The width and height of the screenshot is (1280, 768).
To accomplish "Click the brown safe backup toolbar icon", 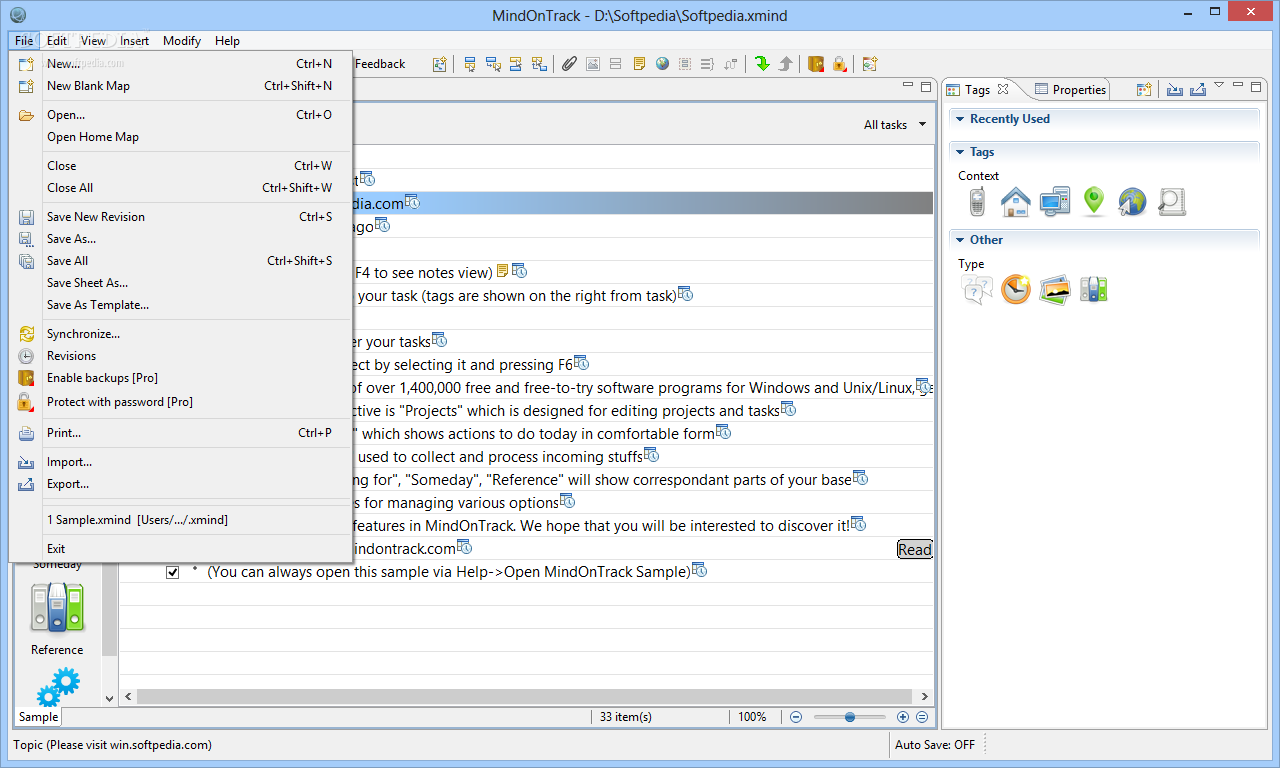I will point(816,64).
